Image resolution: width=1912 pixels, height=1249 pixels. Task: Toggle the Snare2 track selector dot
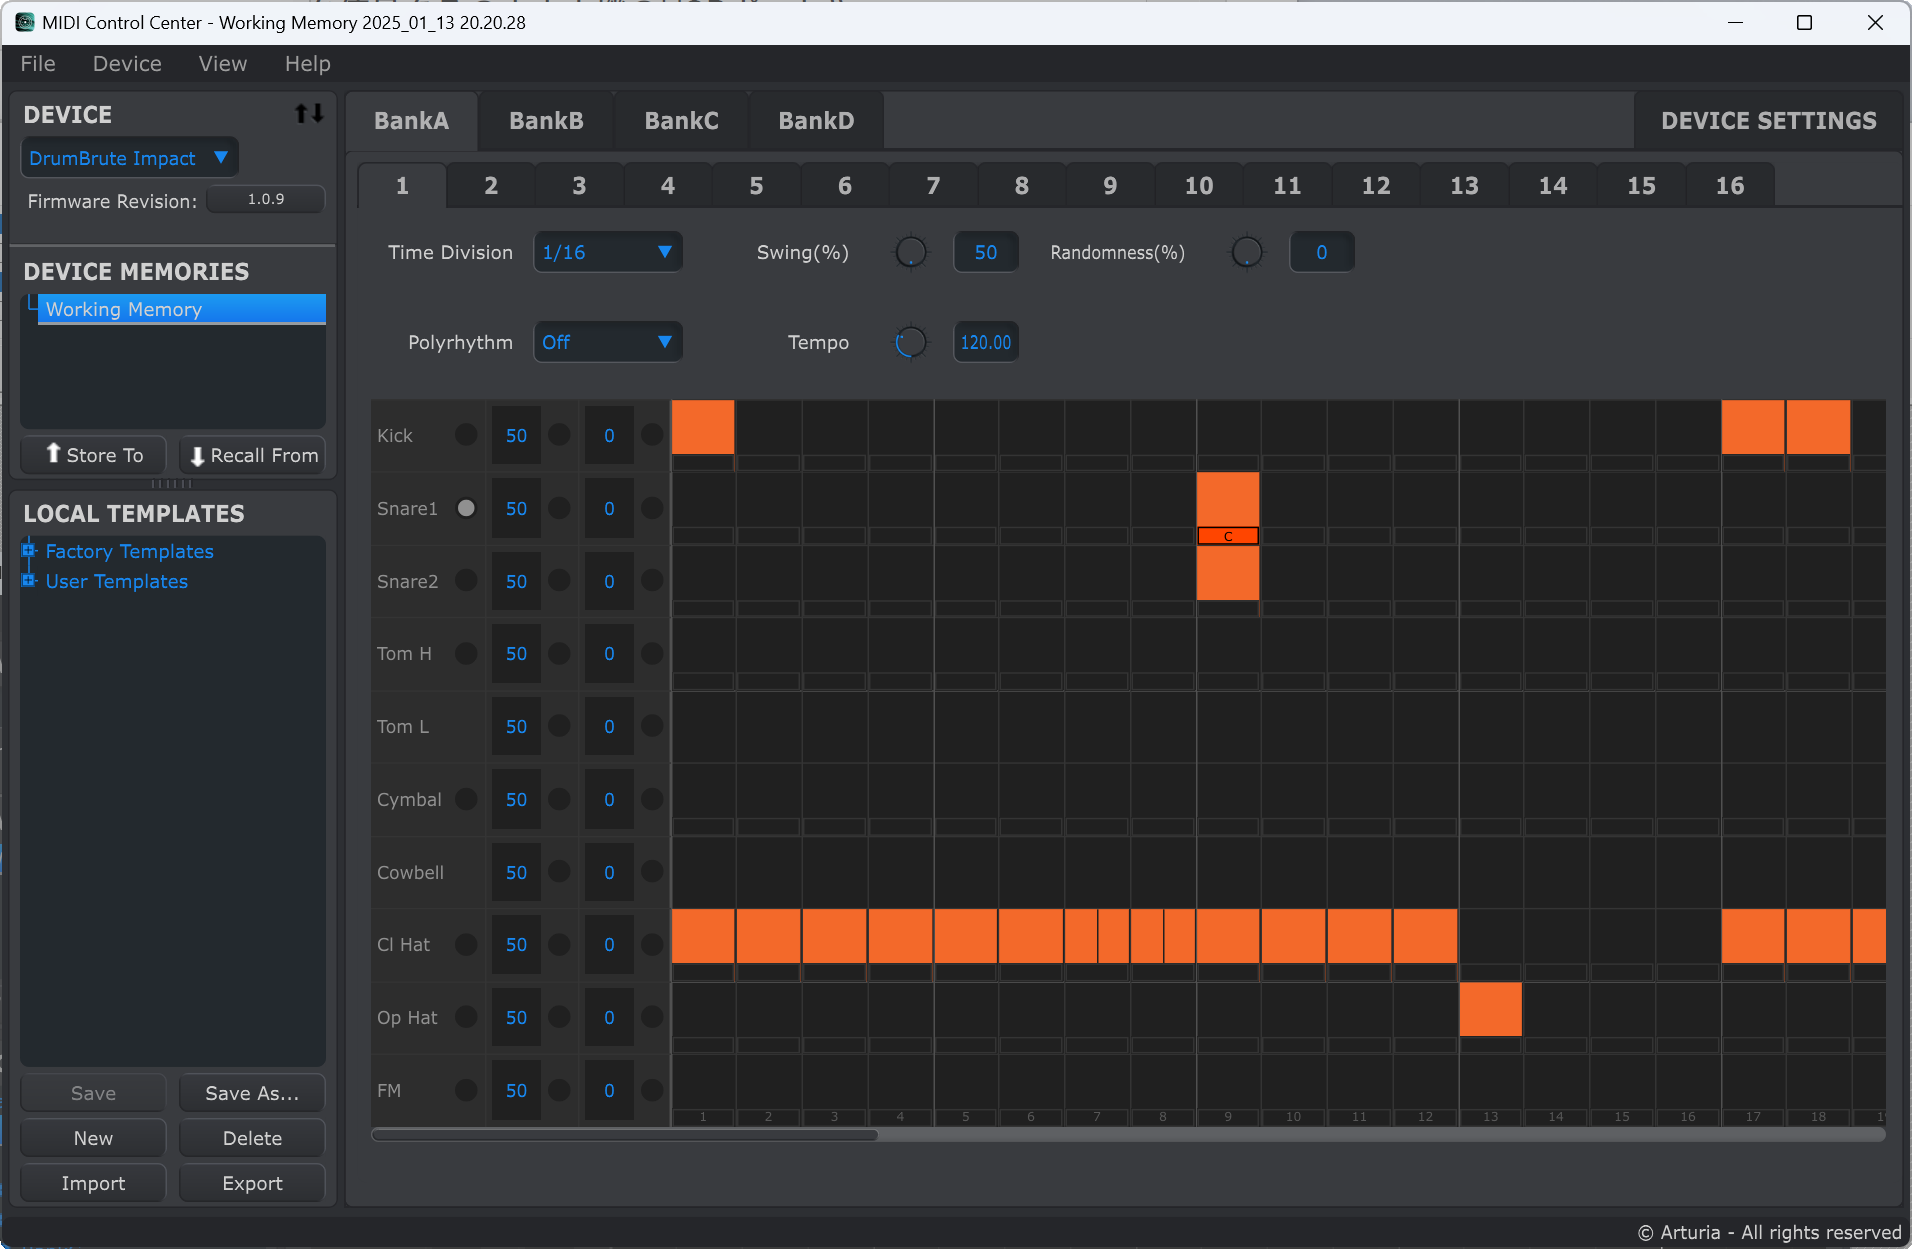[x=466, y=580]
